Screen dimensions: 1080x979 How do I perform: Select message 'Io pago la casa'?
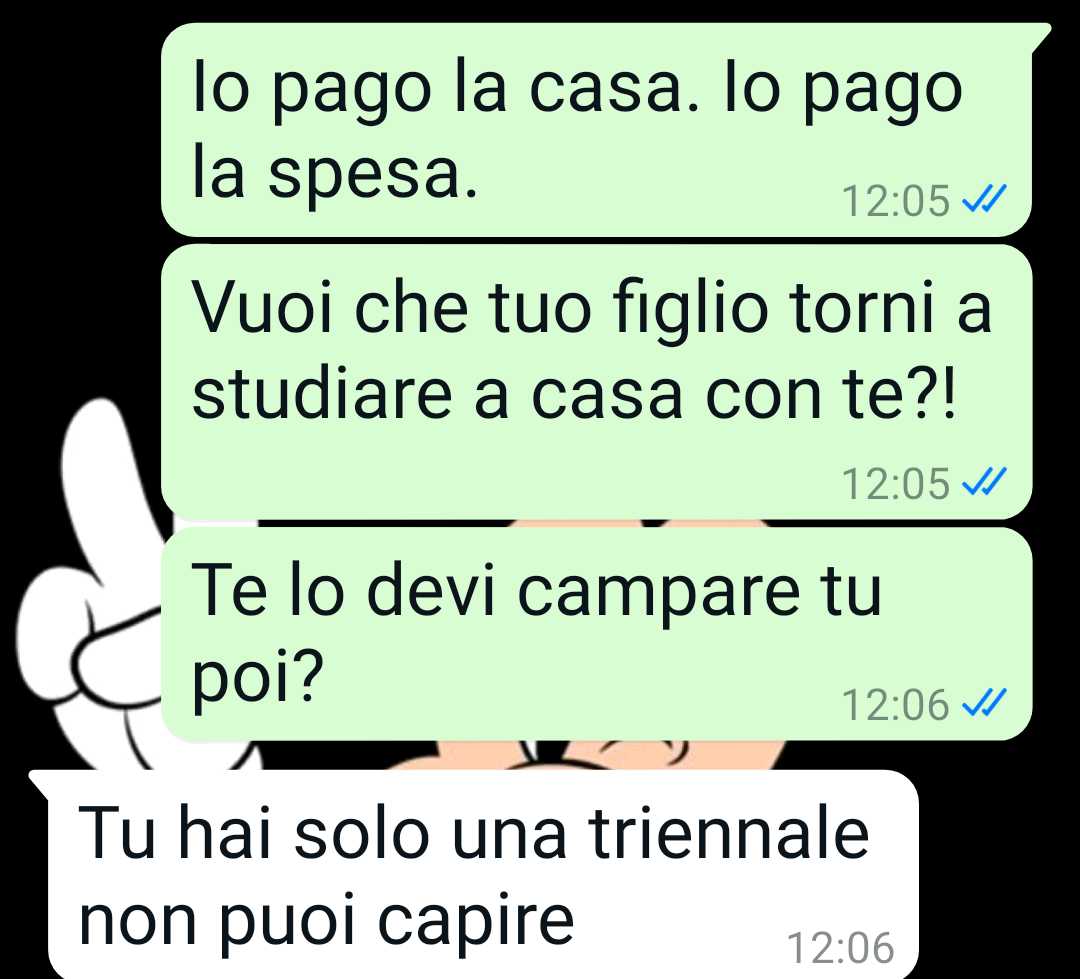[596, 130]
